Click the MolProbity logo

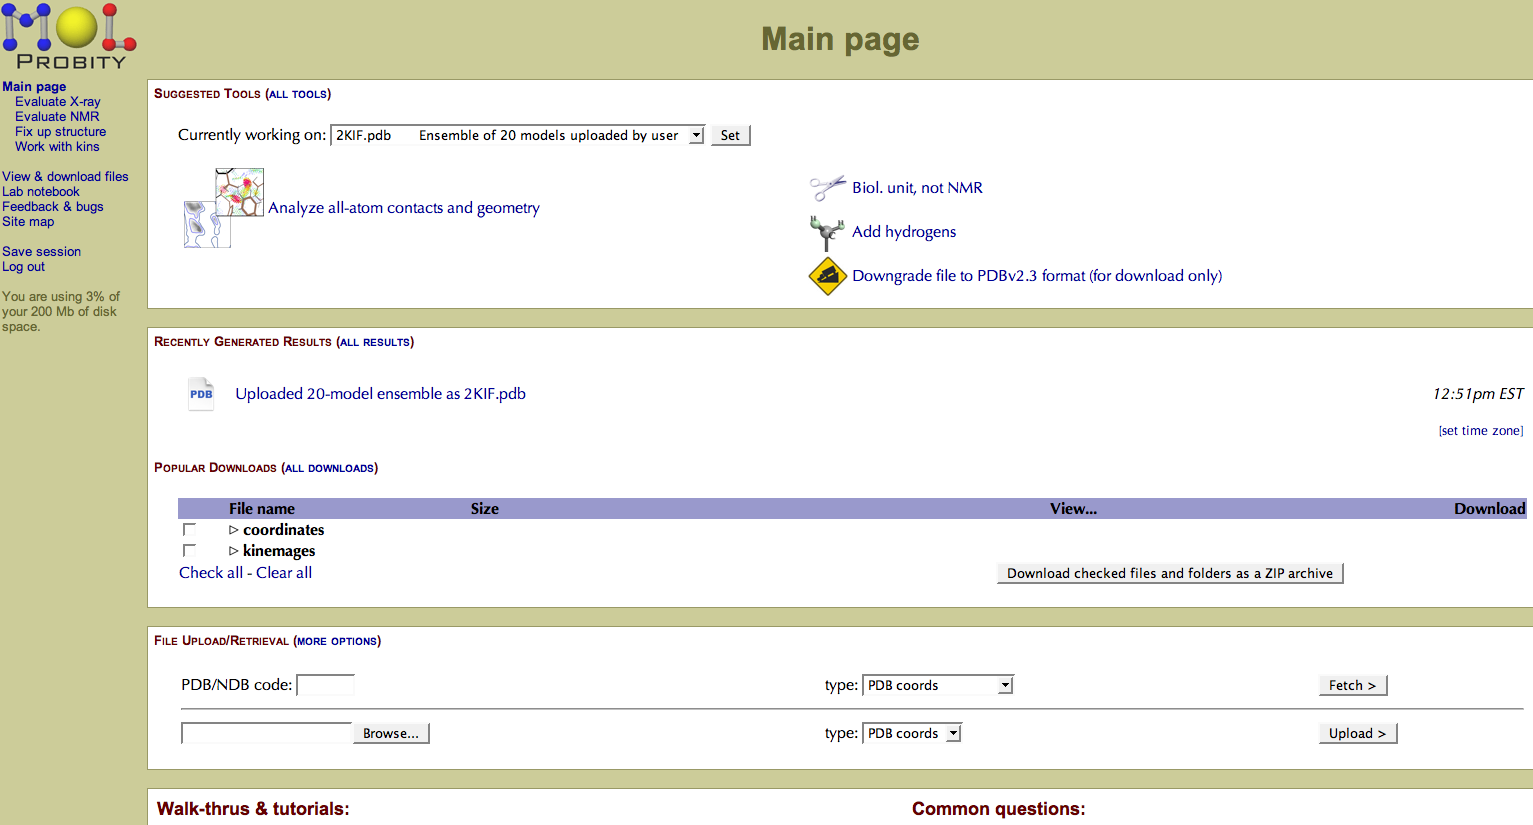[68, 37]
